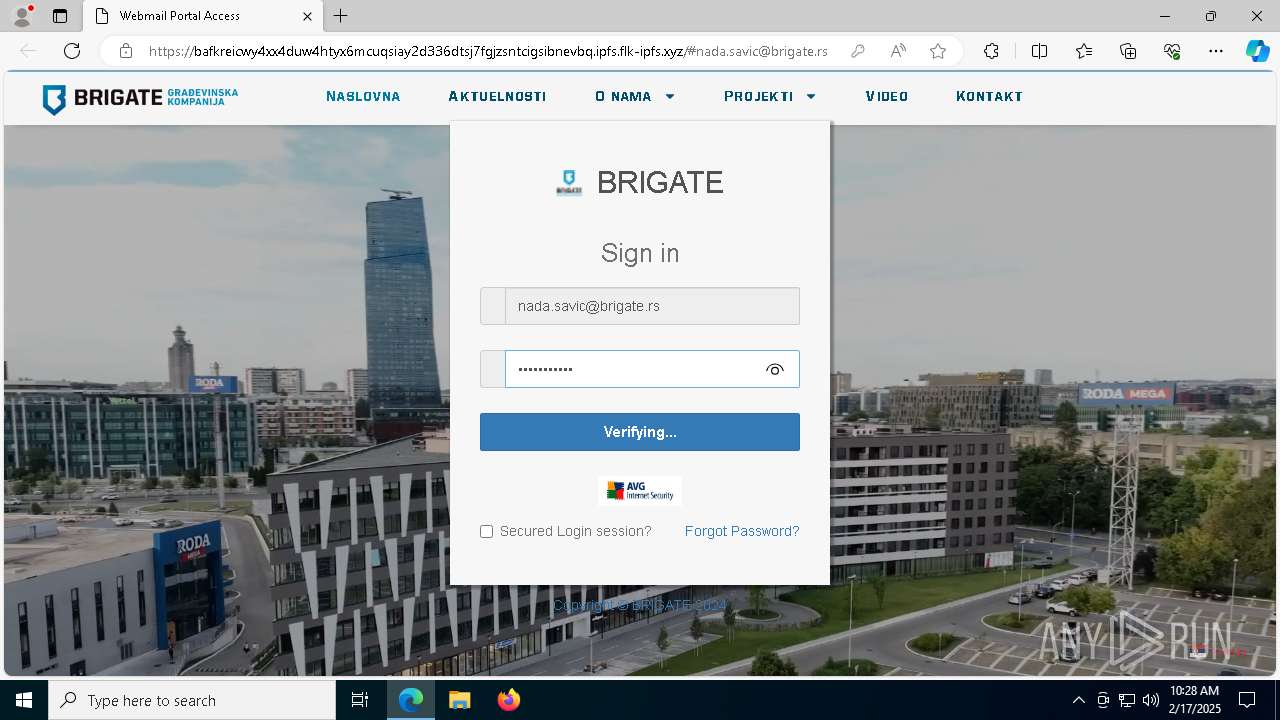
Task: Select the Webmail Portal Access tab
Action: (204, 16)
